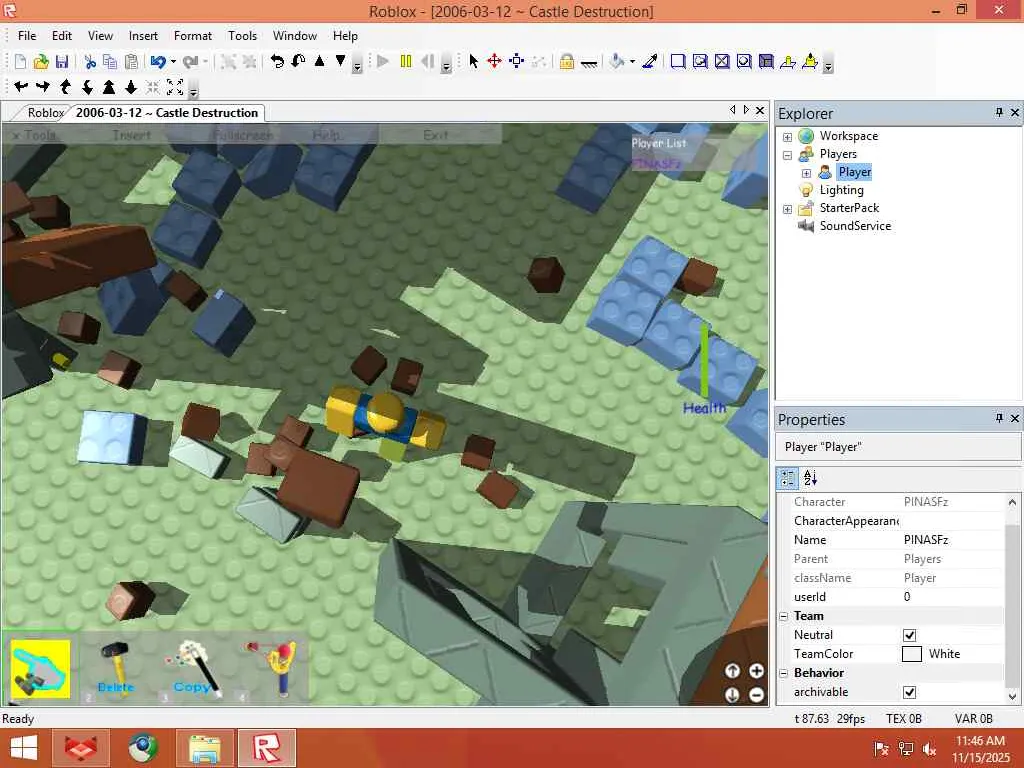Click the blue Undo arrow icon

pos(157,61)
